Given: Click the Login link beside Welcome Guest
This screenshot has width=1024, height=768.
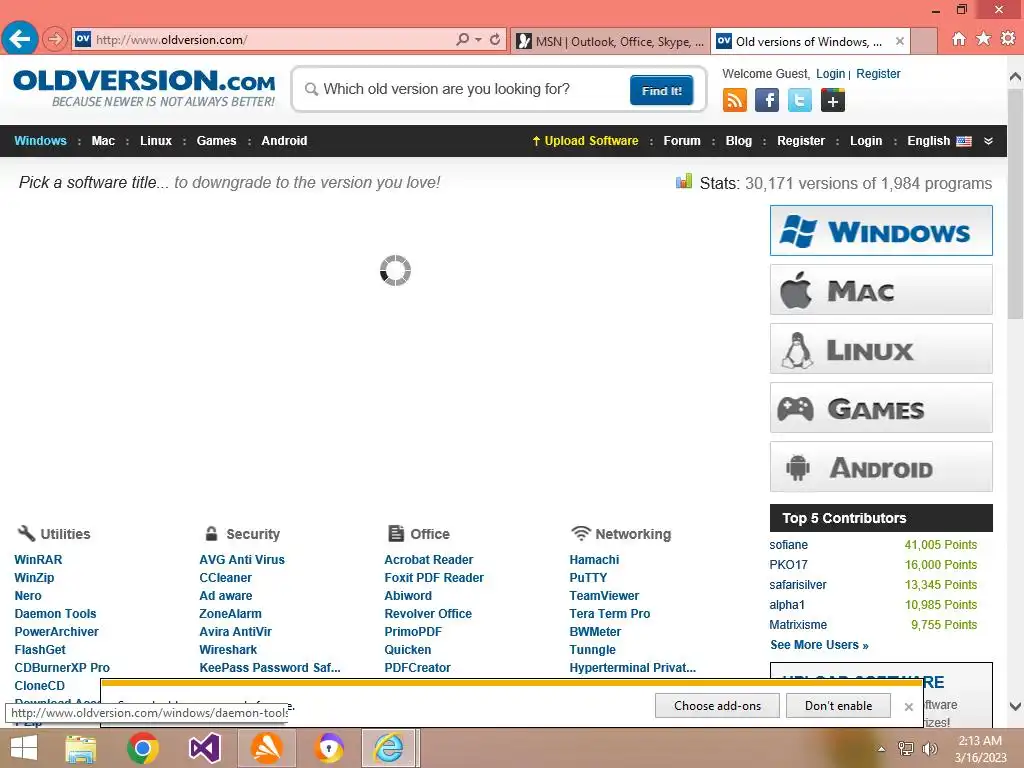Looking at the screenshot, I should (x=830, y=74).
